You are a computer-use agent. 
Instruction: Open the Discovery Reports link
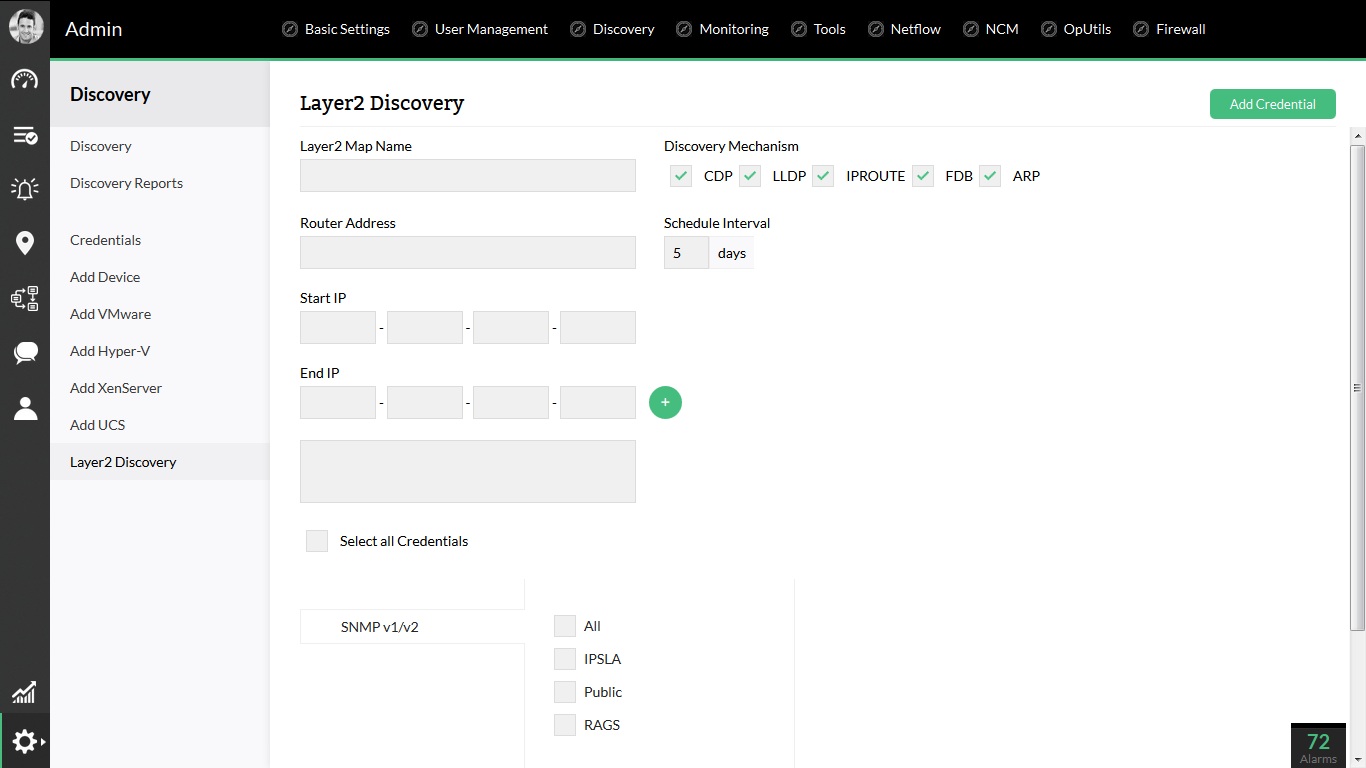pos(126,183)
